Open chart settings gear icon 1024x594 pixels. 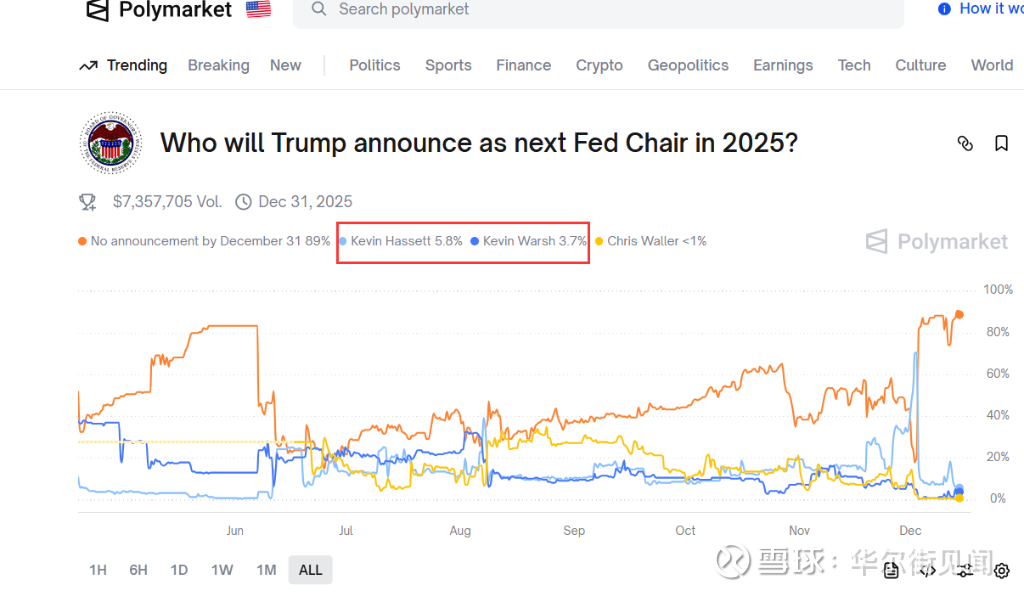click(1001, 570)
